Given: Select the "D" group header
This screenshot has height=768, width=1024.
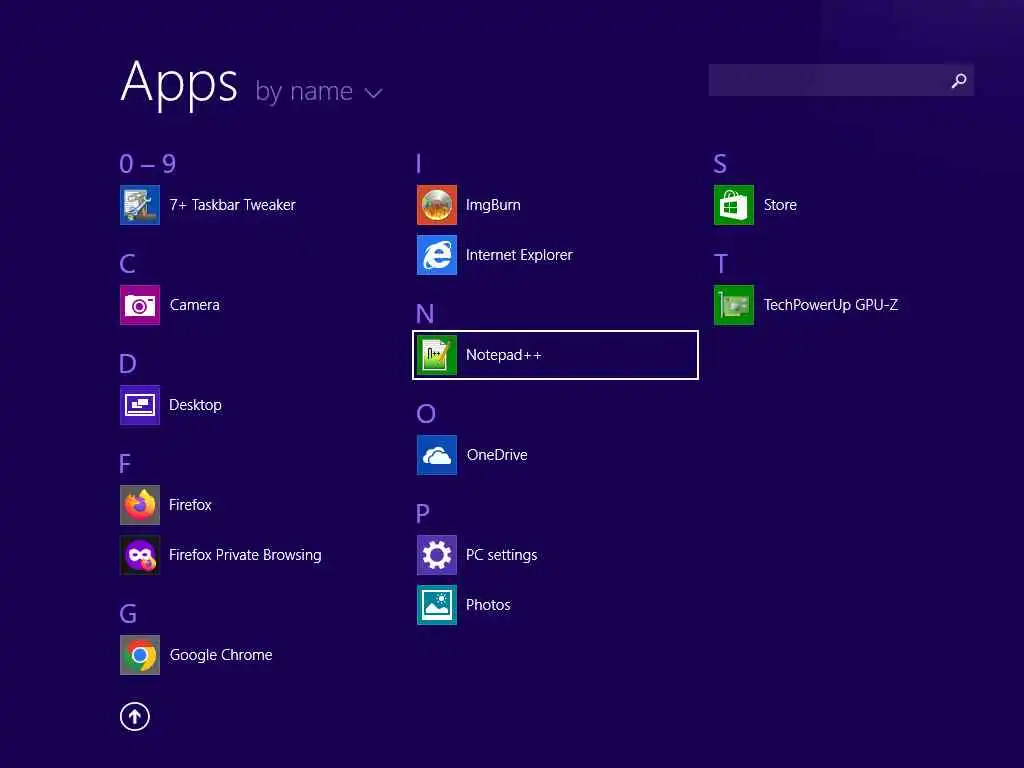Looking at the screenshot, I should (128, 364).
